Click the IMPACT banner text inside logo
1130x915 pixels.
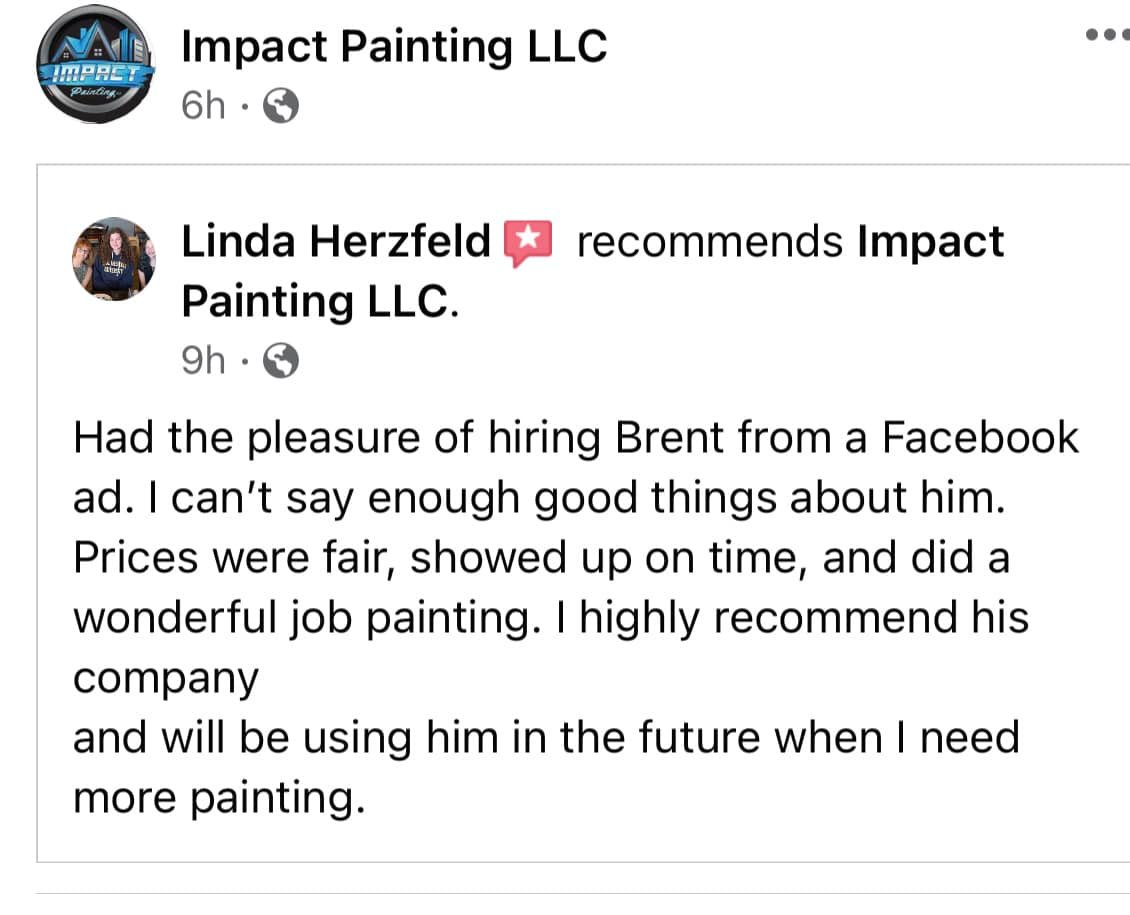coord(95,73)
